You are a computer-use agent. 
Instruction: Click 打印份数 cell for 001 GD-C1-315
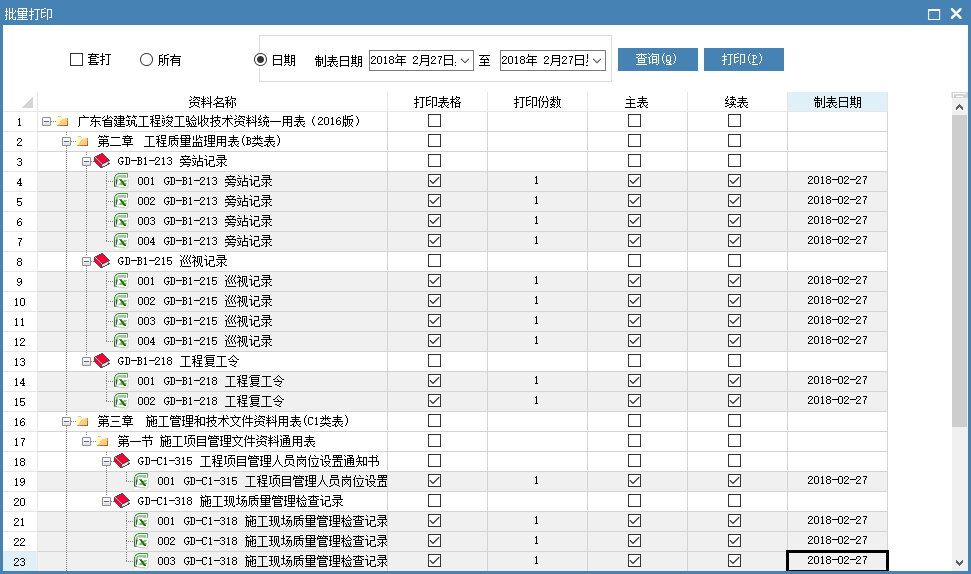pos(538,481)
